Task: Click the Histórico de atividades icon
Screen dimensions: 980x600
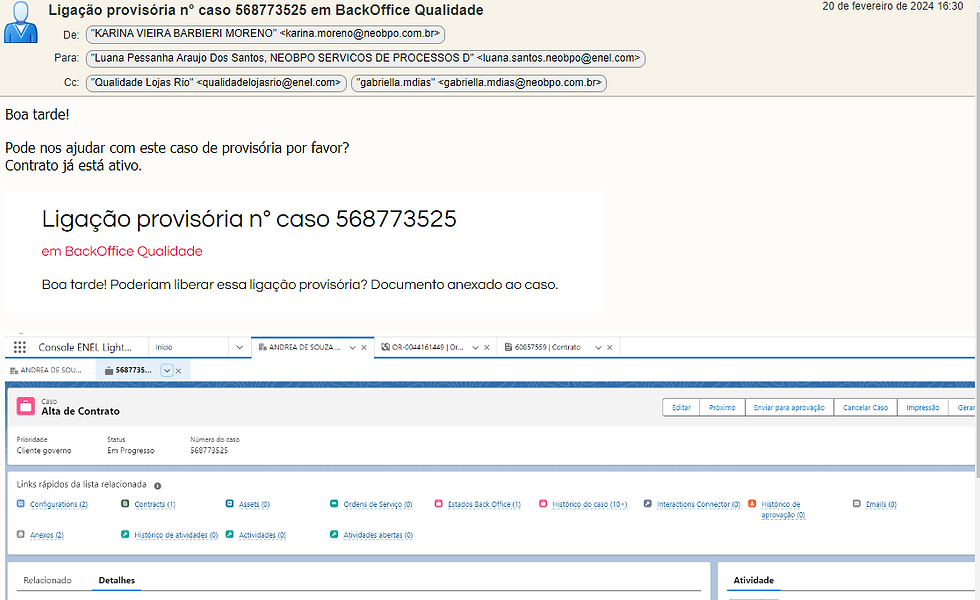Action: point(125,534)
